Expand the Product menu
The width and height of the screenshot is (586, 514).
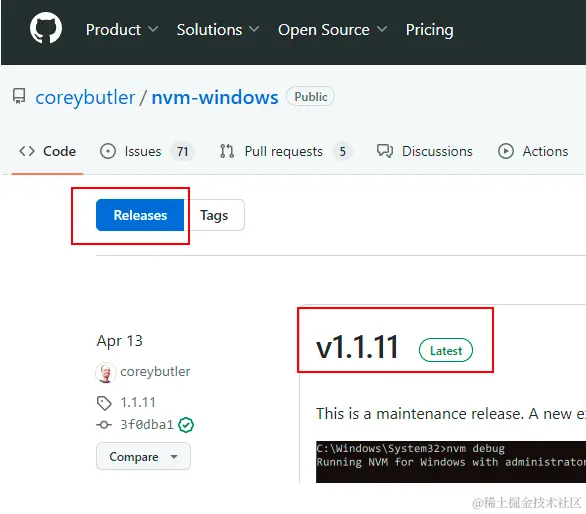click(122, 30)
